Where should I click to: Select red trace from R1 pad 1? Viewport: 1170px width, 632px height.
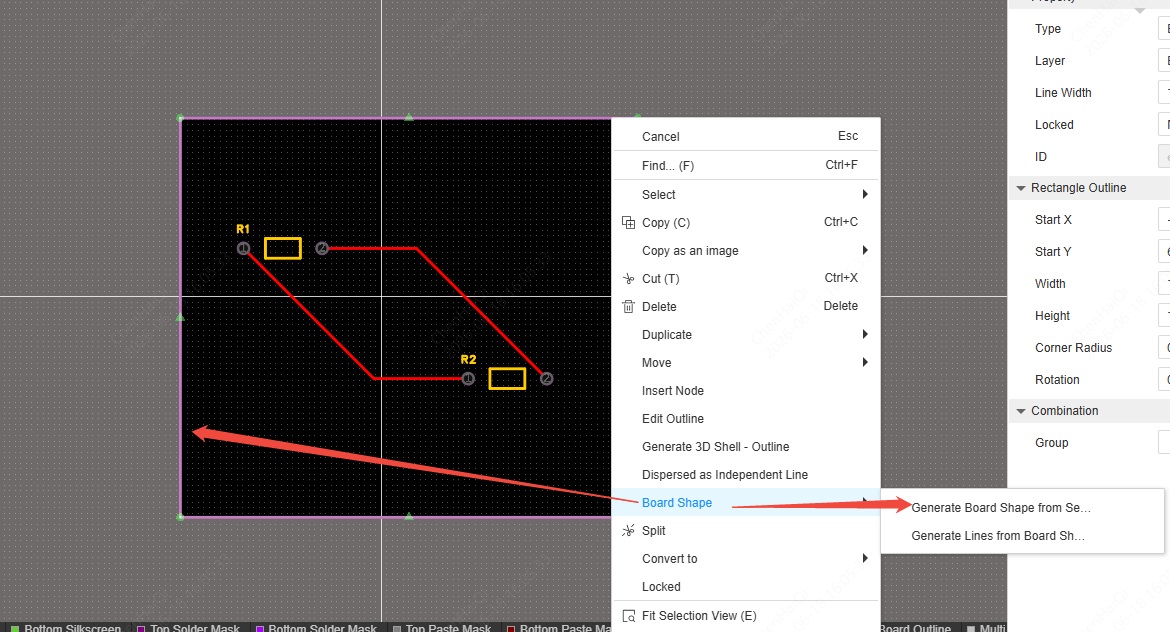click(310, 316)
